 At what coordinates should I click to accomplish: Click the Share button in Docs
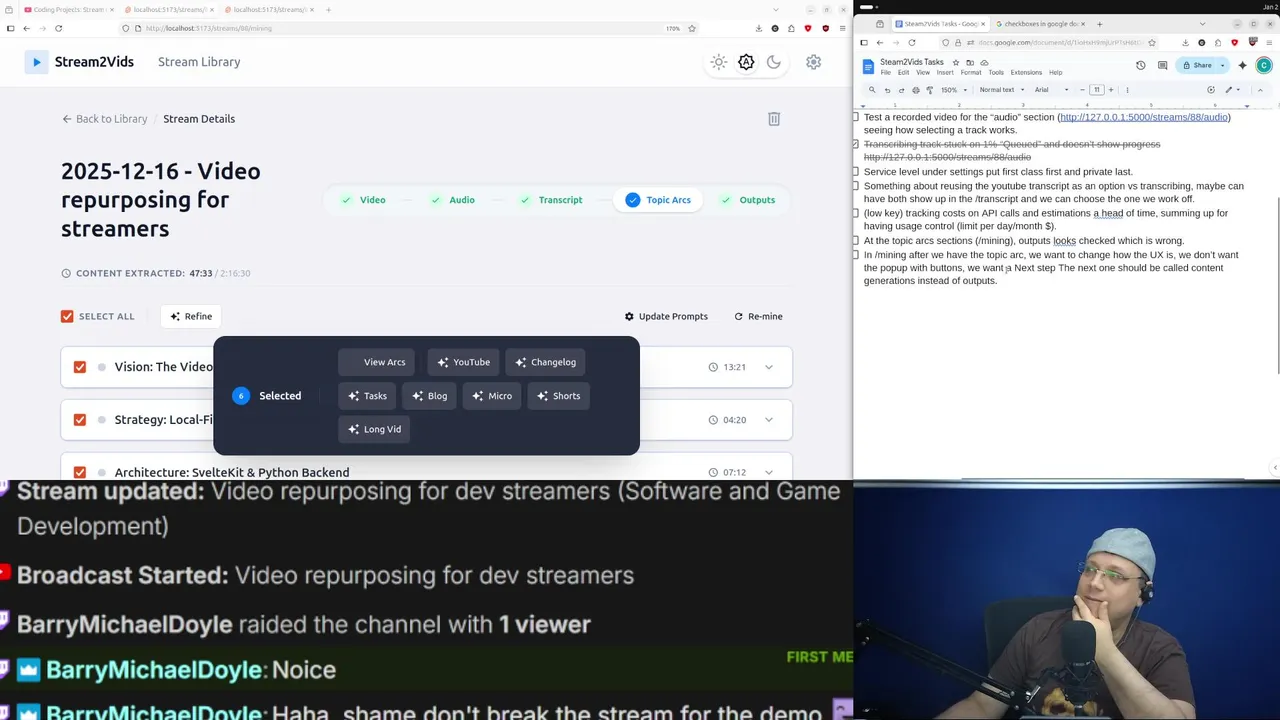[x=1197, y=66]
